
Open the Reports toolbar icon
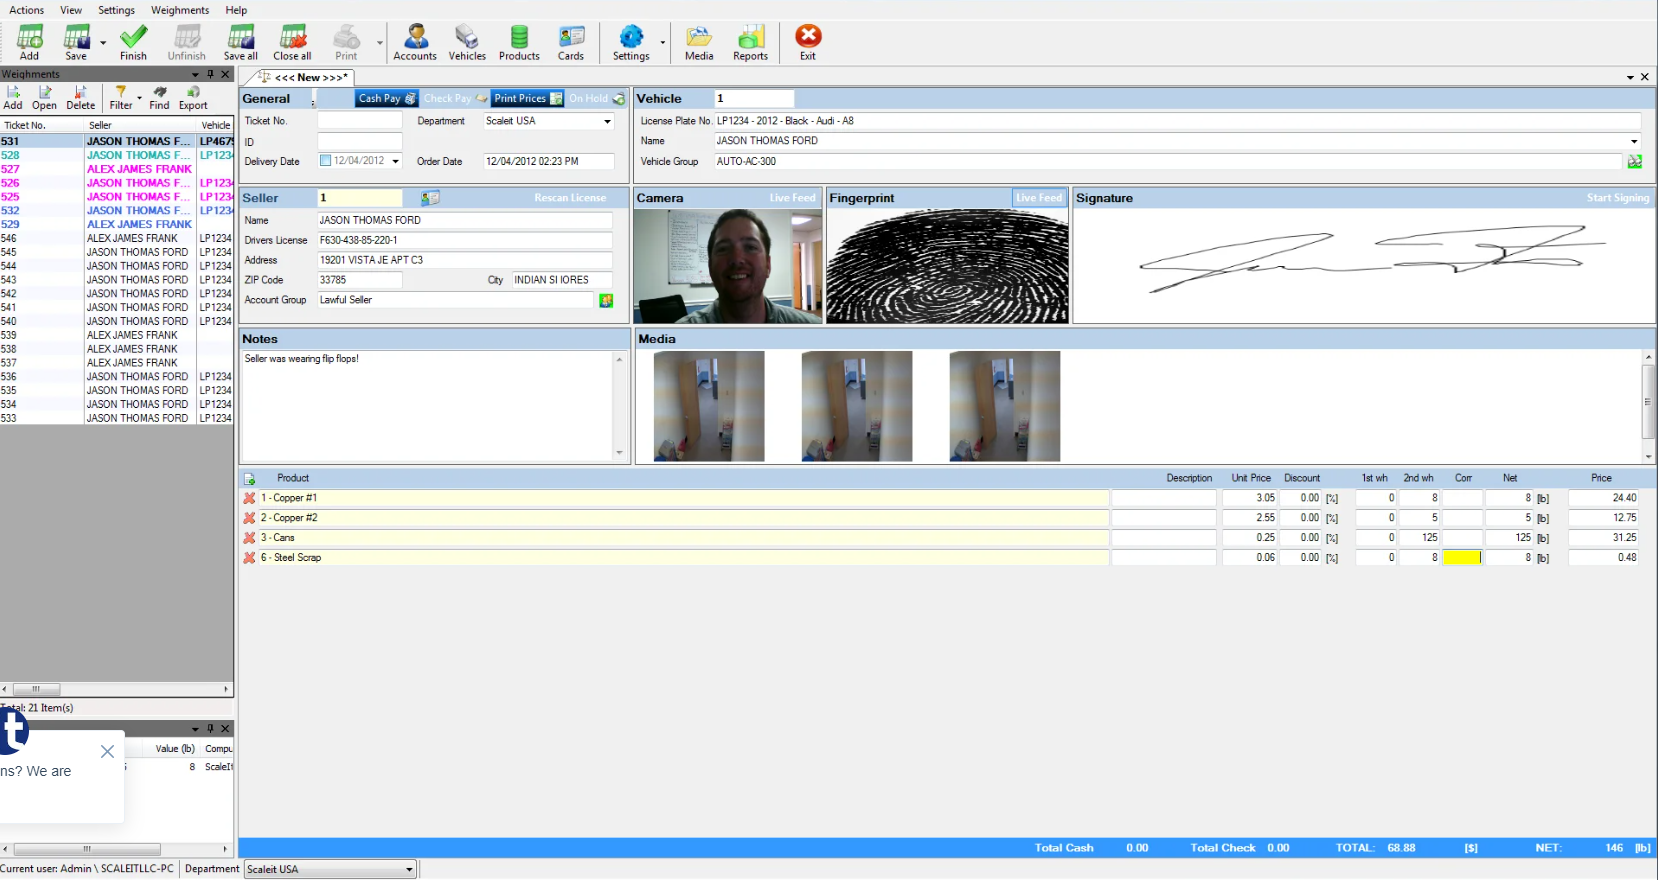point(750,42)
